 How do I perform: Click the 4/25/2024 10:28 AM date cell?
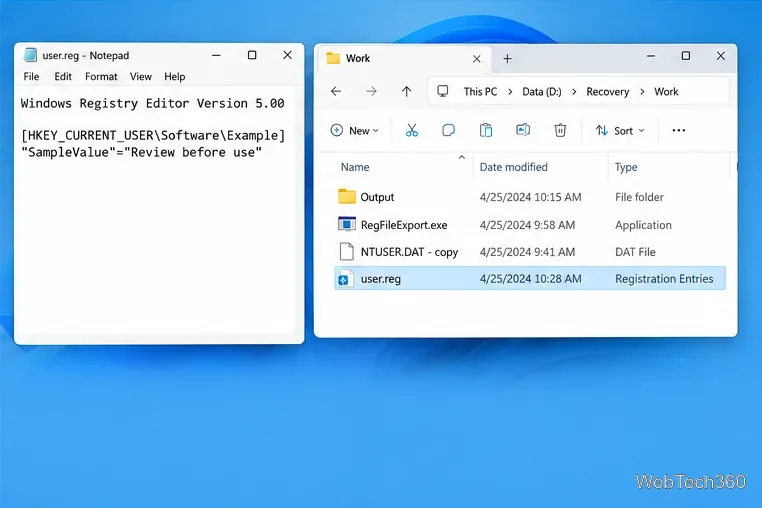[530, 279]
